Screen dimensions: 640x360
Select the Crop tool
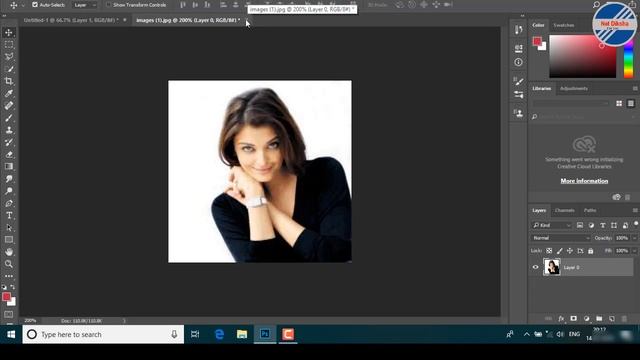9,81
